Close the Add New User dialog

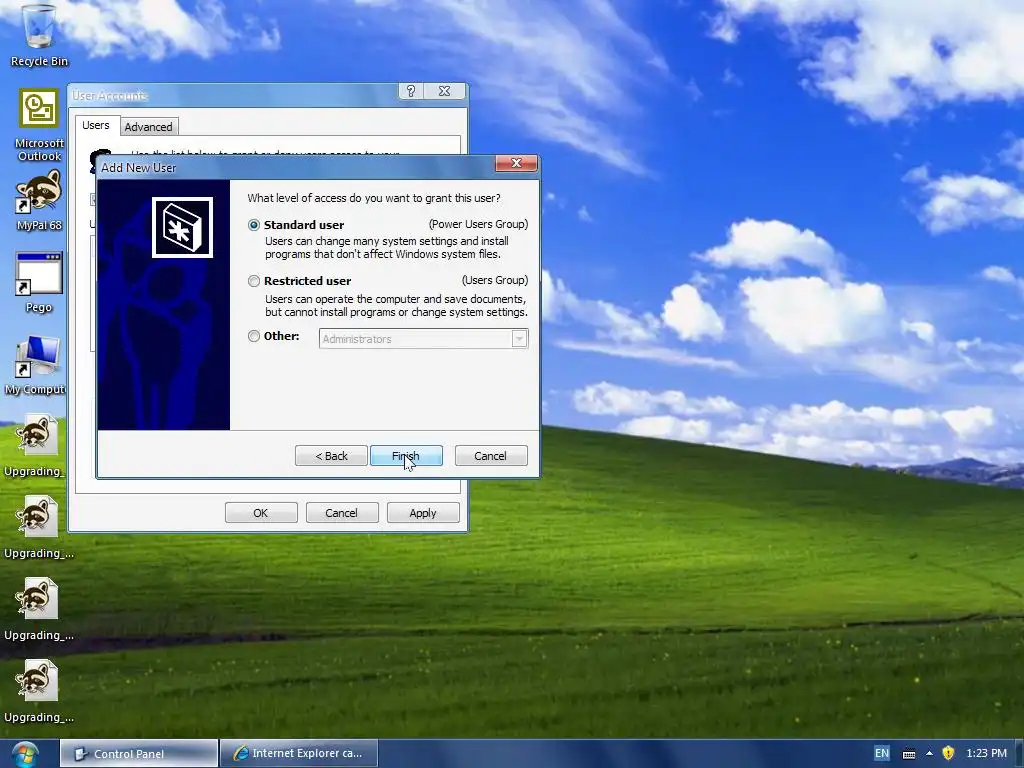tap(516, 163)
